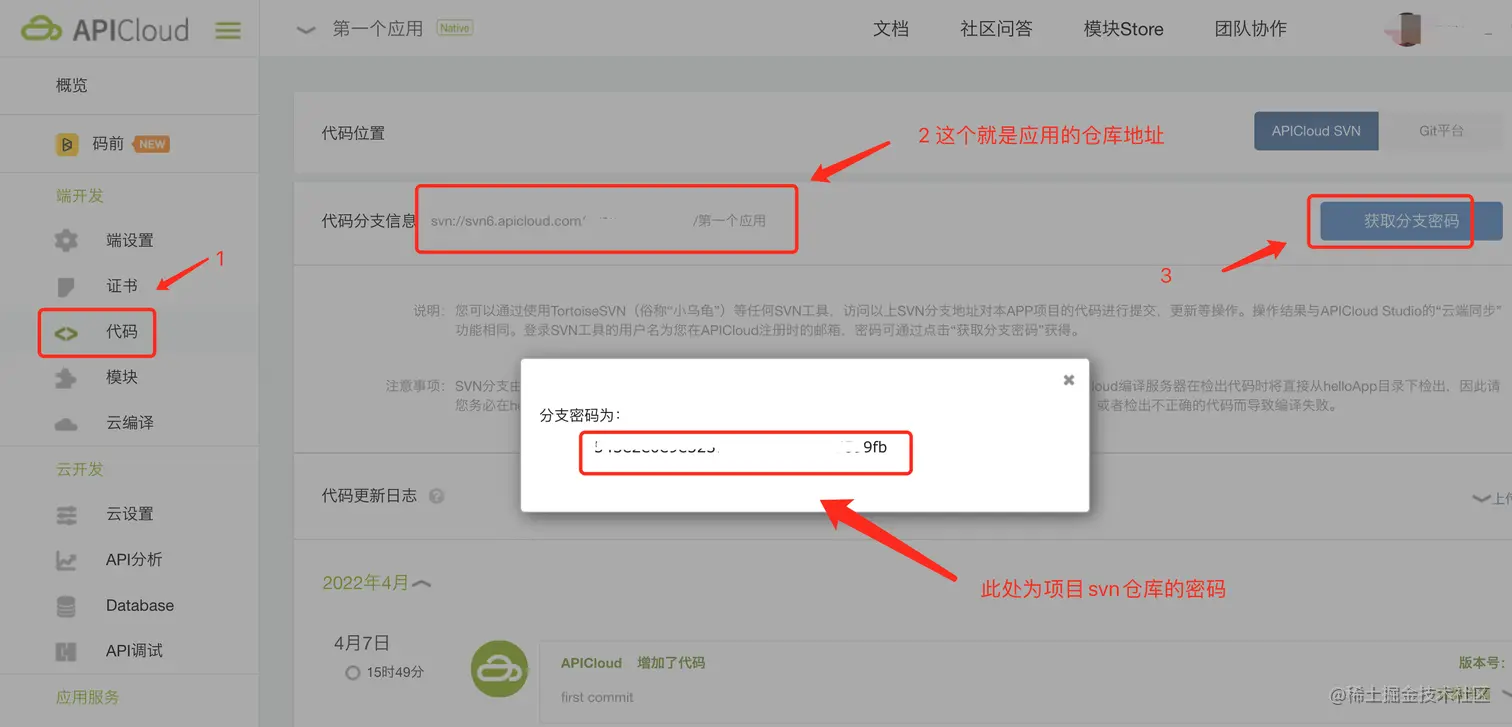Go to API调试 in sidebar
The width and height of the screenshot is (1512, 727).
pyautogui.click(x=134, y=651)
